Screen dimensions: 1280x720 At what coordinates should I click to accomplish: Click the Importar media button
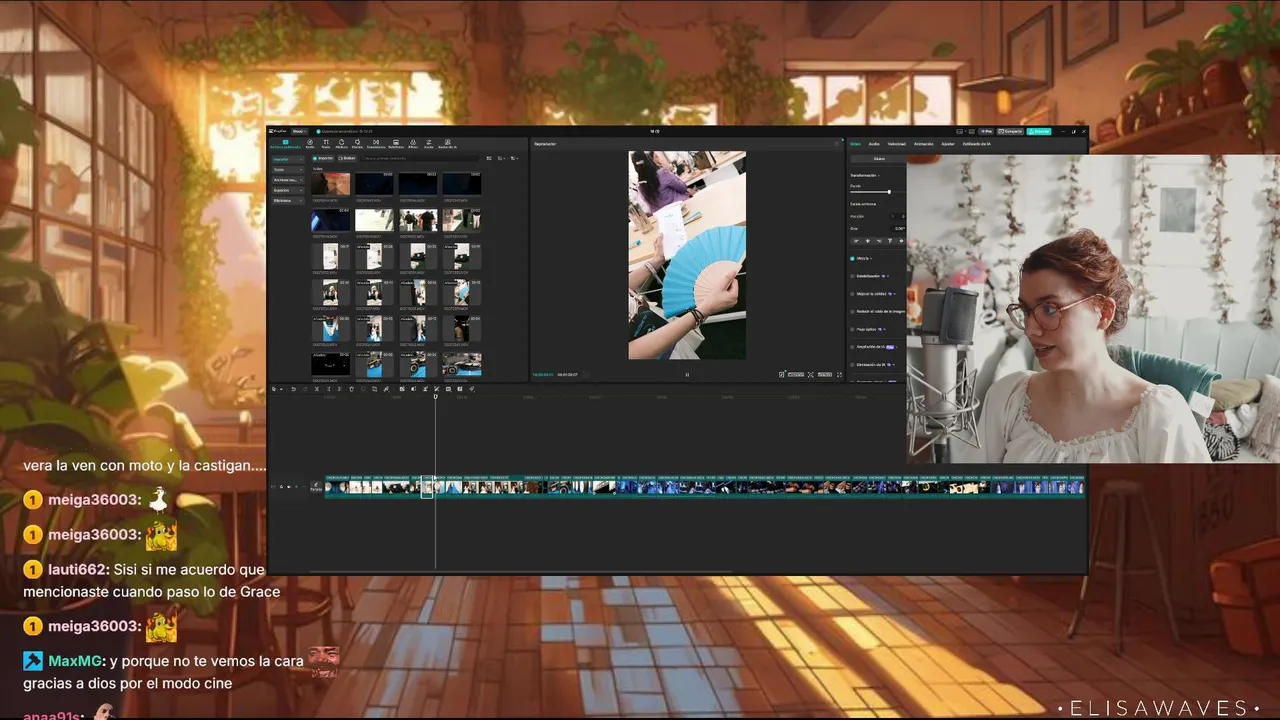pyautogui.click(x=323, y=158)
